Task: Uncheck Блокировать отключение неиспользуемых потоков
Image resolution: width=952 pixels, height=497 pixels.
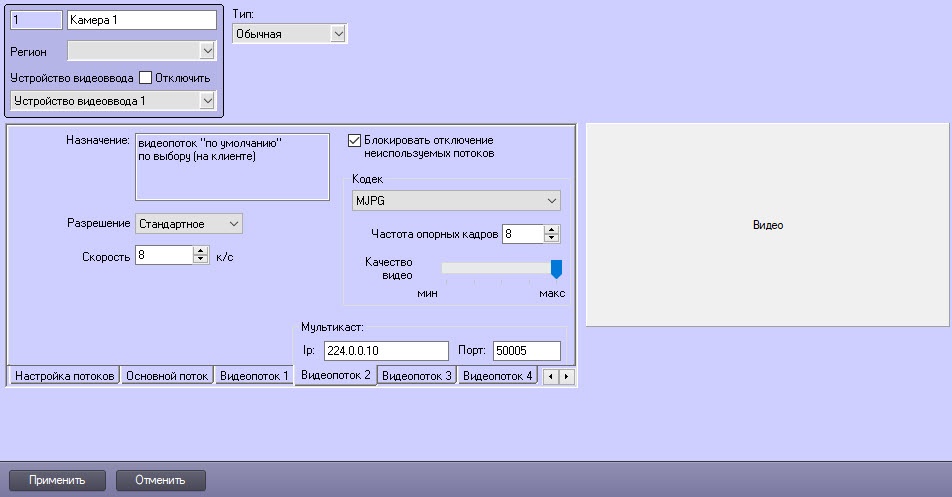Action: (354, 141)
